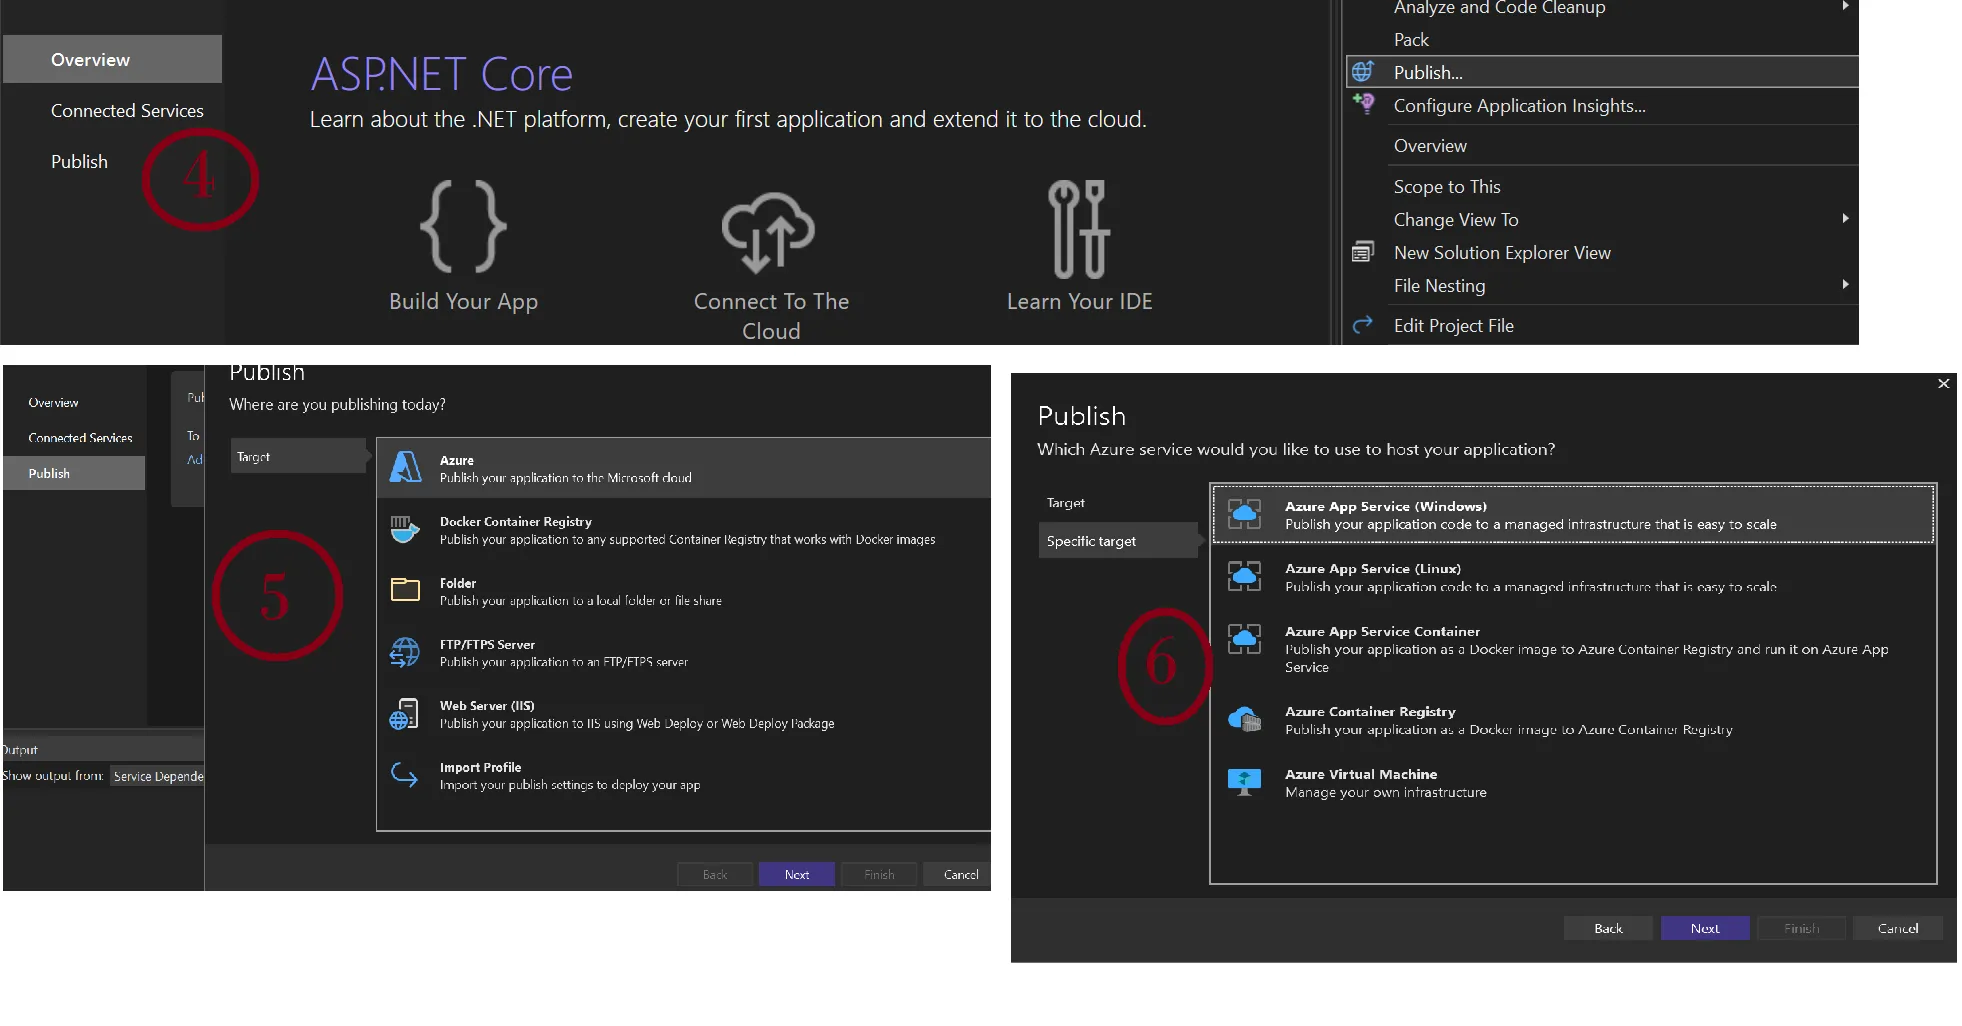
Task: Click Finish in 'Where are you publishing' dialog
Action: 879,875
